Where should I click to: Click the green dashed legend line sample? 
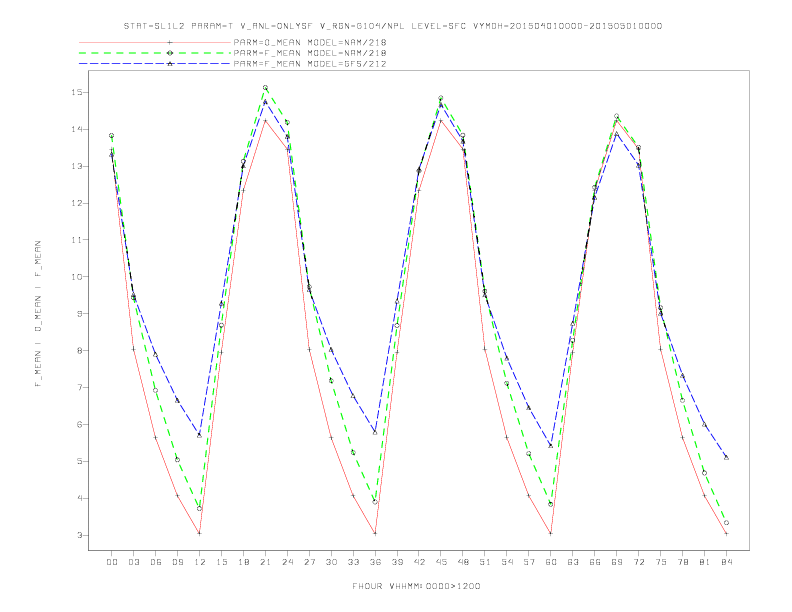pyautogui.click(x=155, y=53)
